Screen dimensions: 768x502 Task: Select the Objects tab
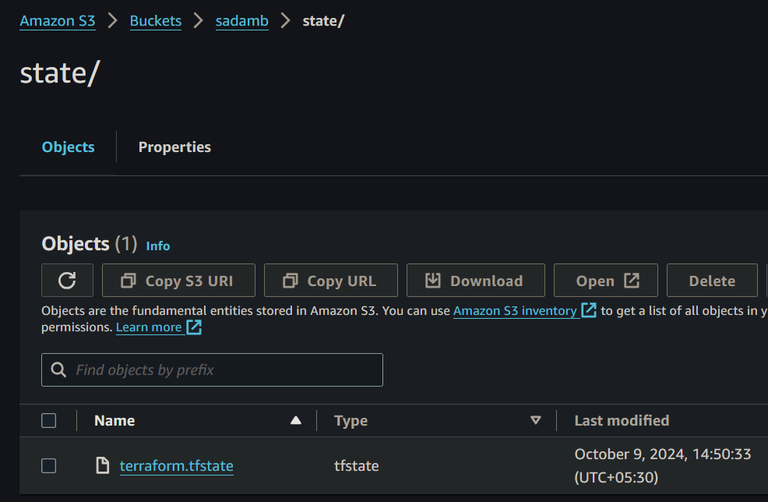(68, 147)
